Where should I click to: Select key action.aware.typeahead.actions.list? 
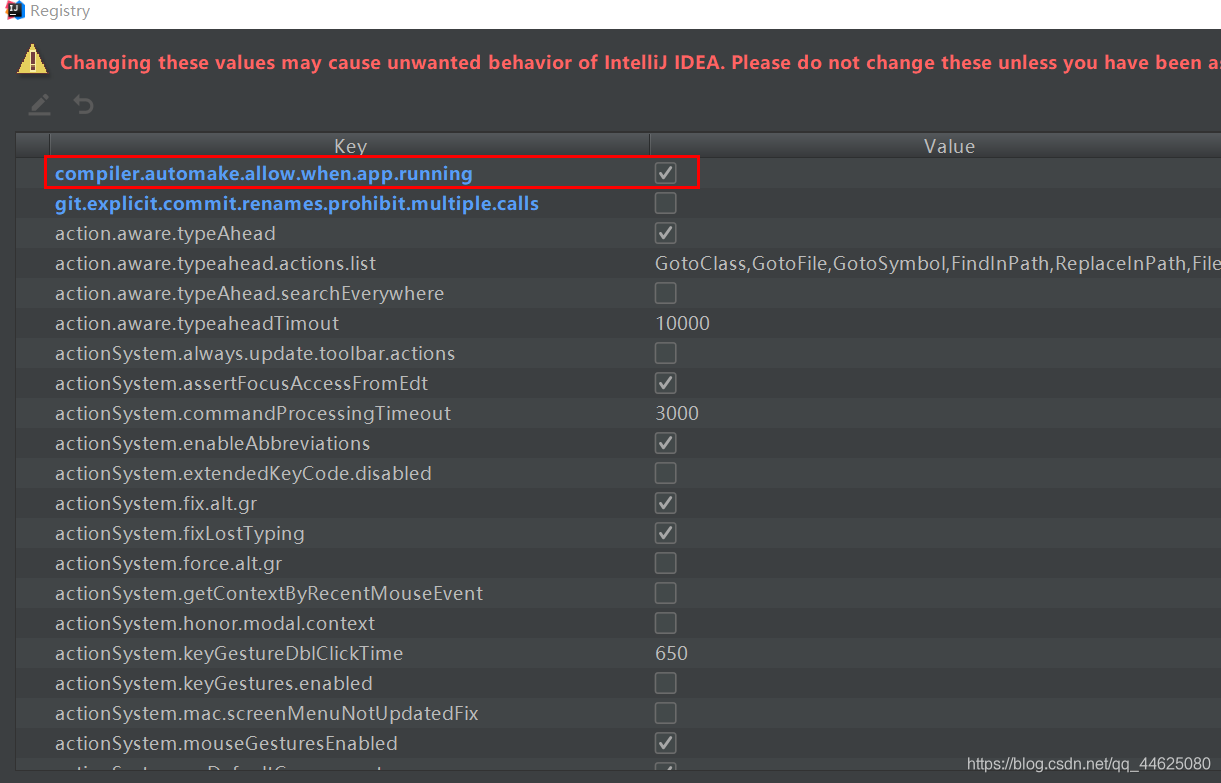215,263
